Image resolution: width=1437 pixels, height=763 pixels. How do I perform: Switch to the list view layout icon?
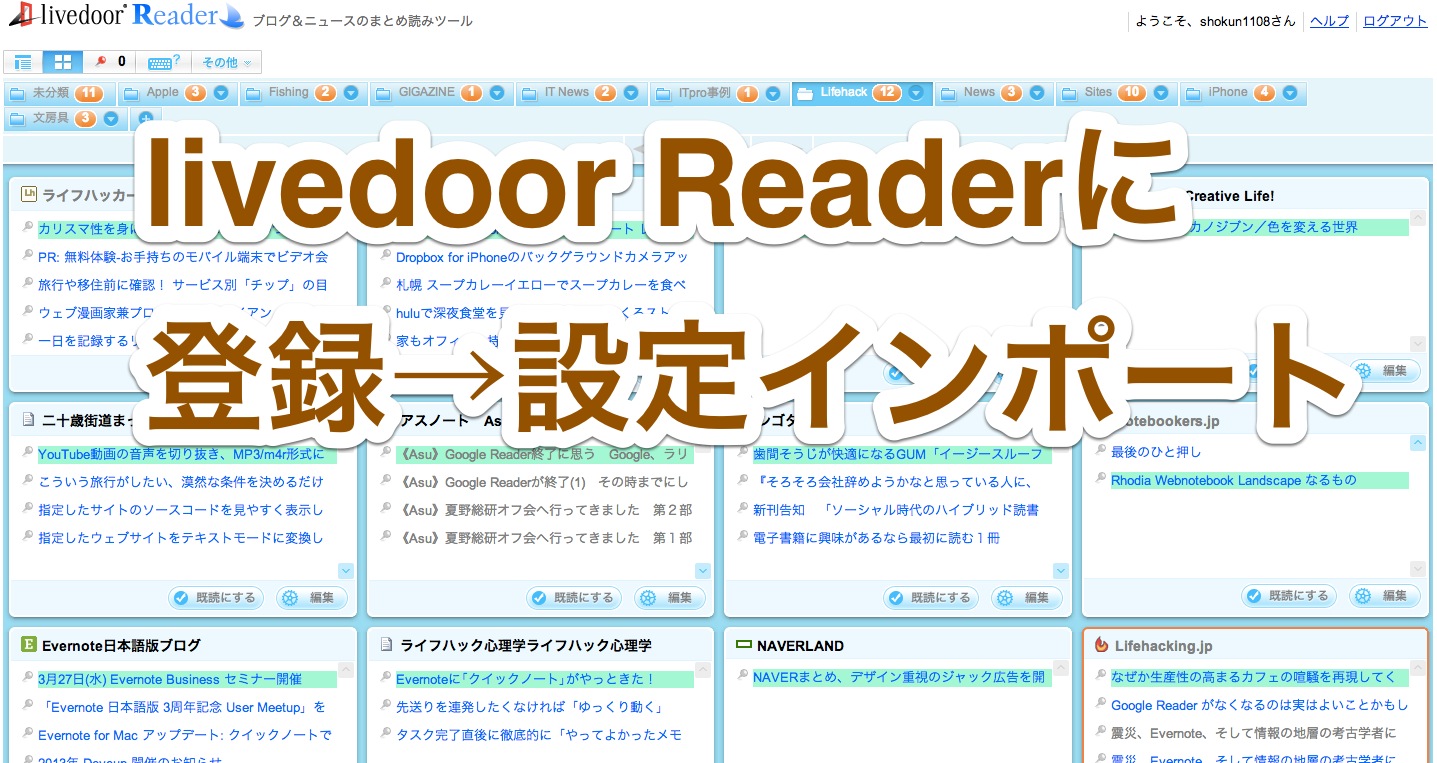point(23,61)
